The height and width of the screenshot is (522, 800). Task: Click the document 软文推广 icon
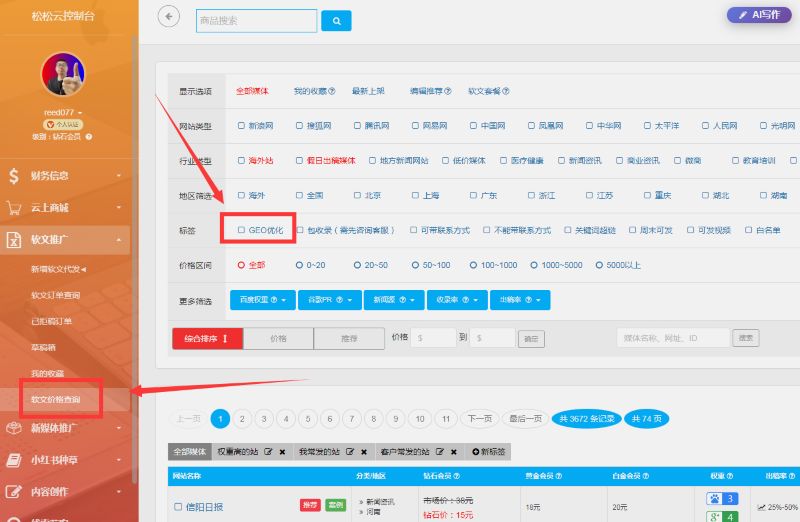[x=14, y=239]
